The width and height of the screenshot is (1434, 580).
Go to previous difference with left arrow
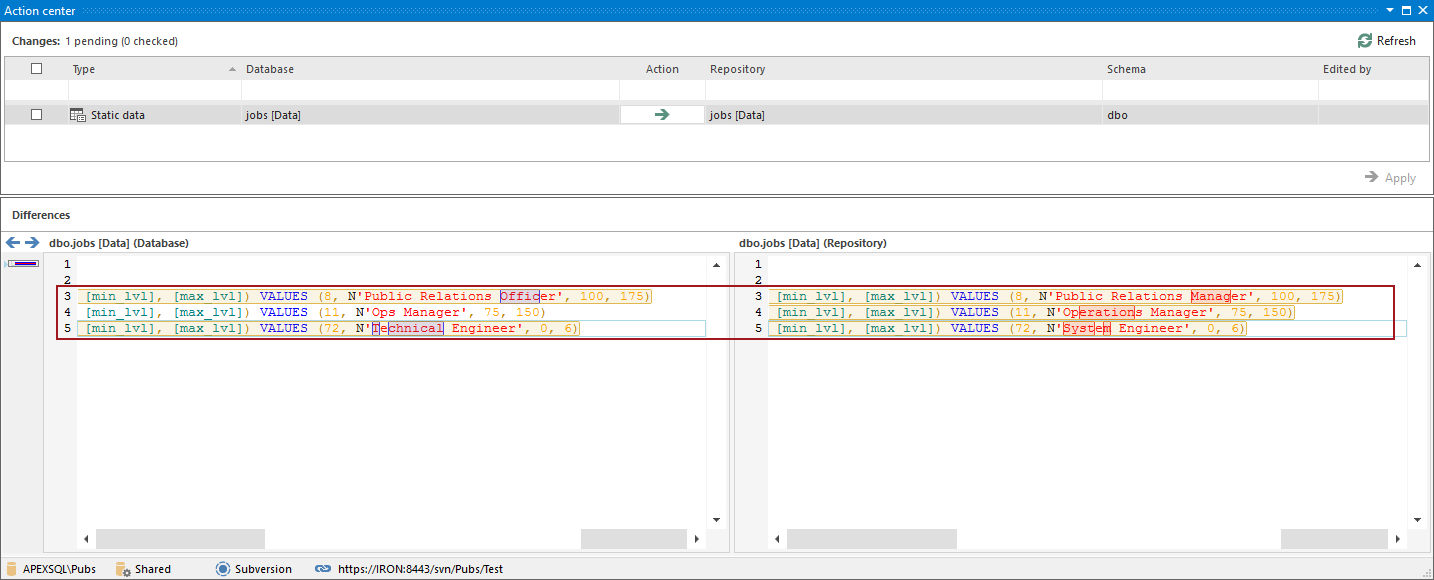(13, 243)
